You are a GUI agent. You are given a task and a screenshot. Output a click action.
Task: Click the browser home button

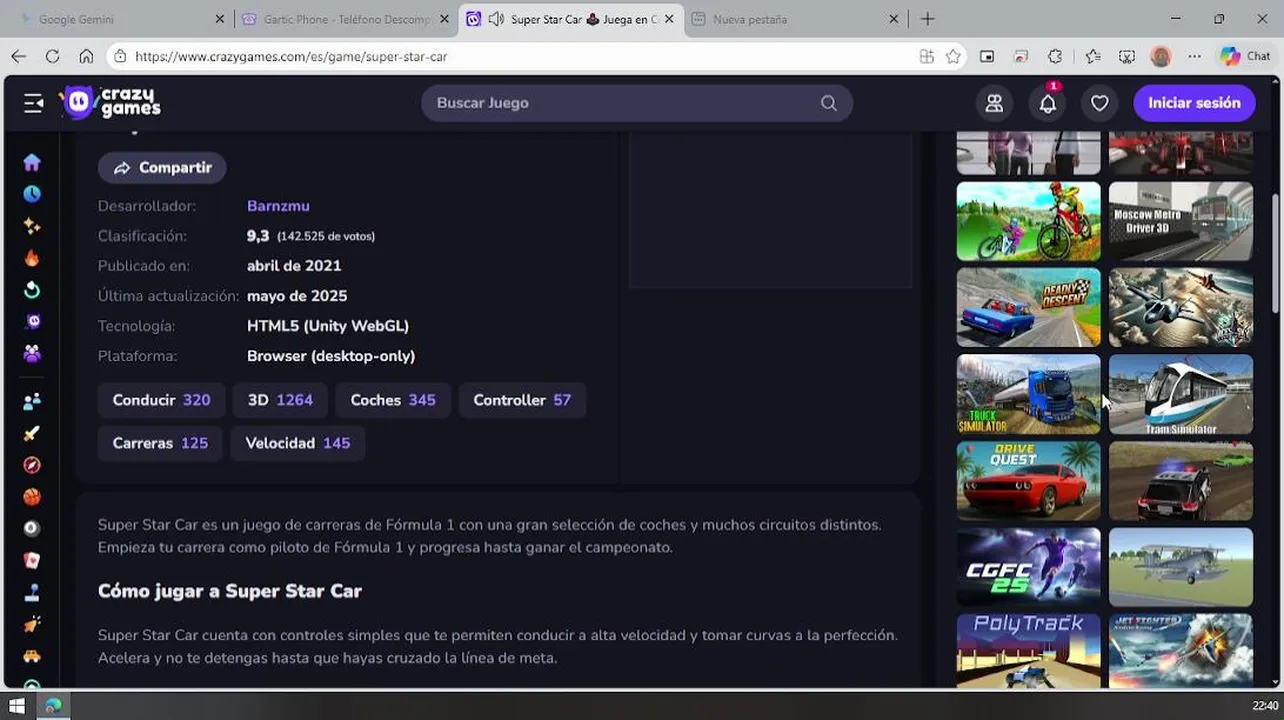click(x=86, y=57)
